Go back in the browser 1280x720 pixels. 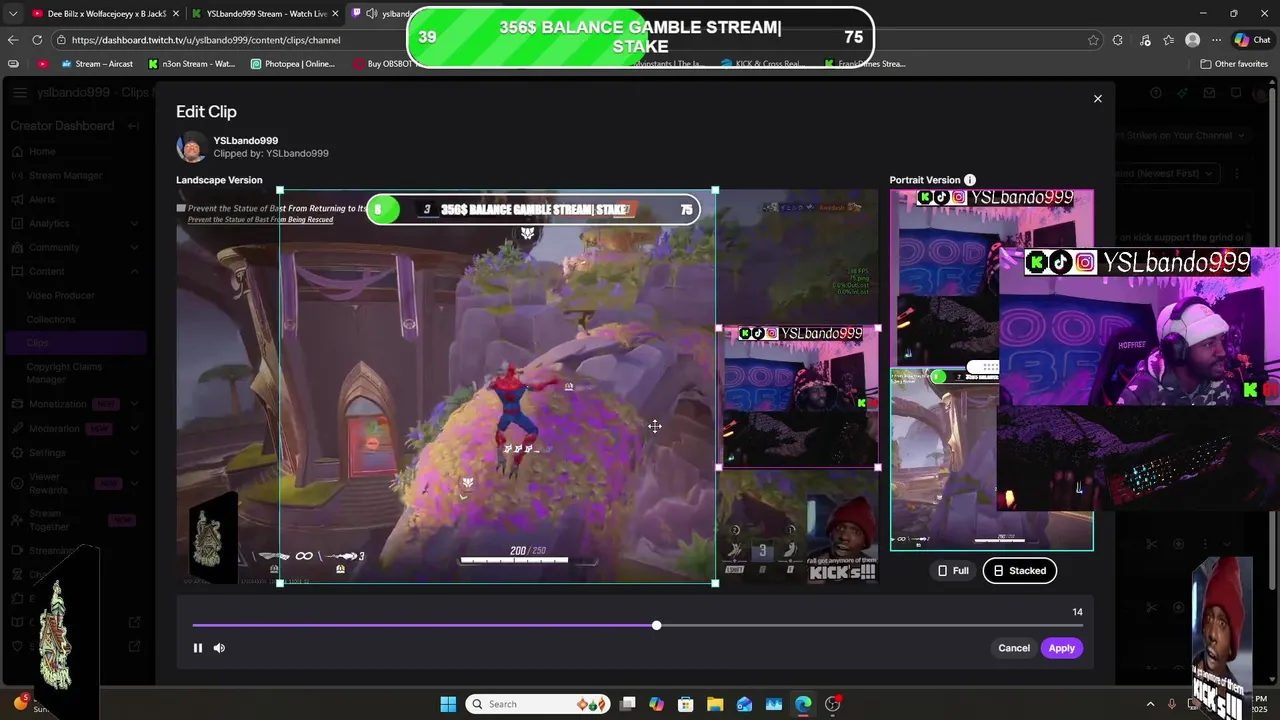12,40
